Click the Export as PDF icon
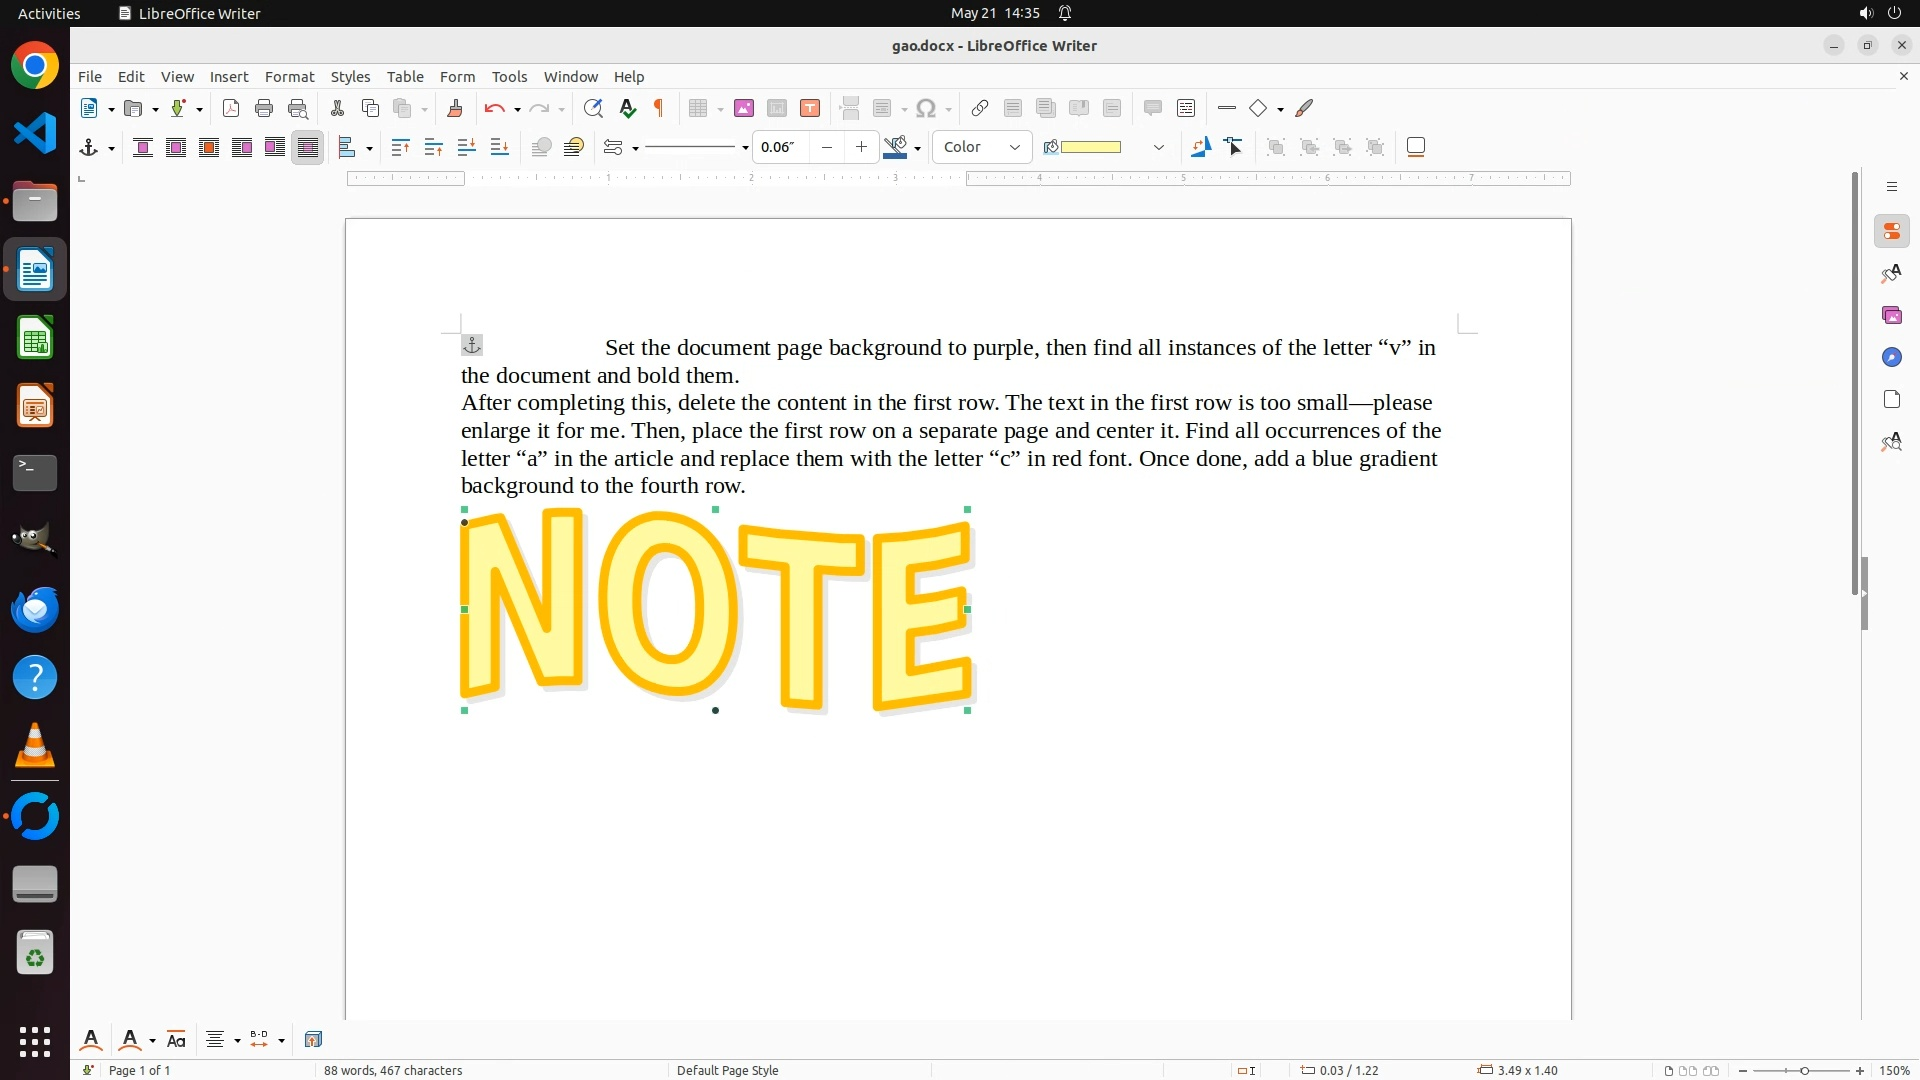This screenshot has width=1920, height=1080. click(x=231, y=108)
